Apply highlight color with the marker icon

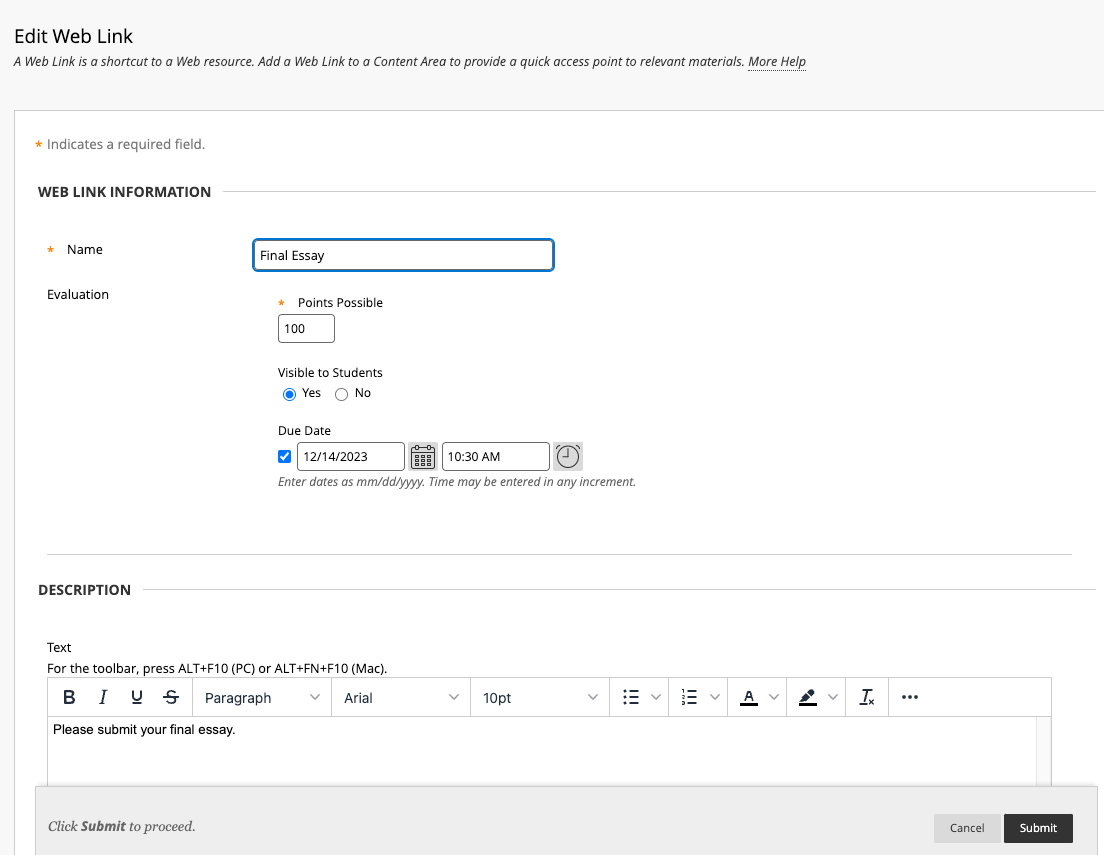[x=808, y=697]
